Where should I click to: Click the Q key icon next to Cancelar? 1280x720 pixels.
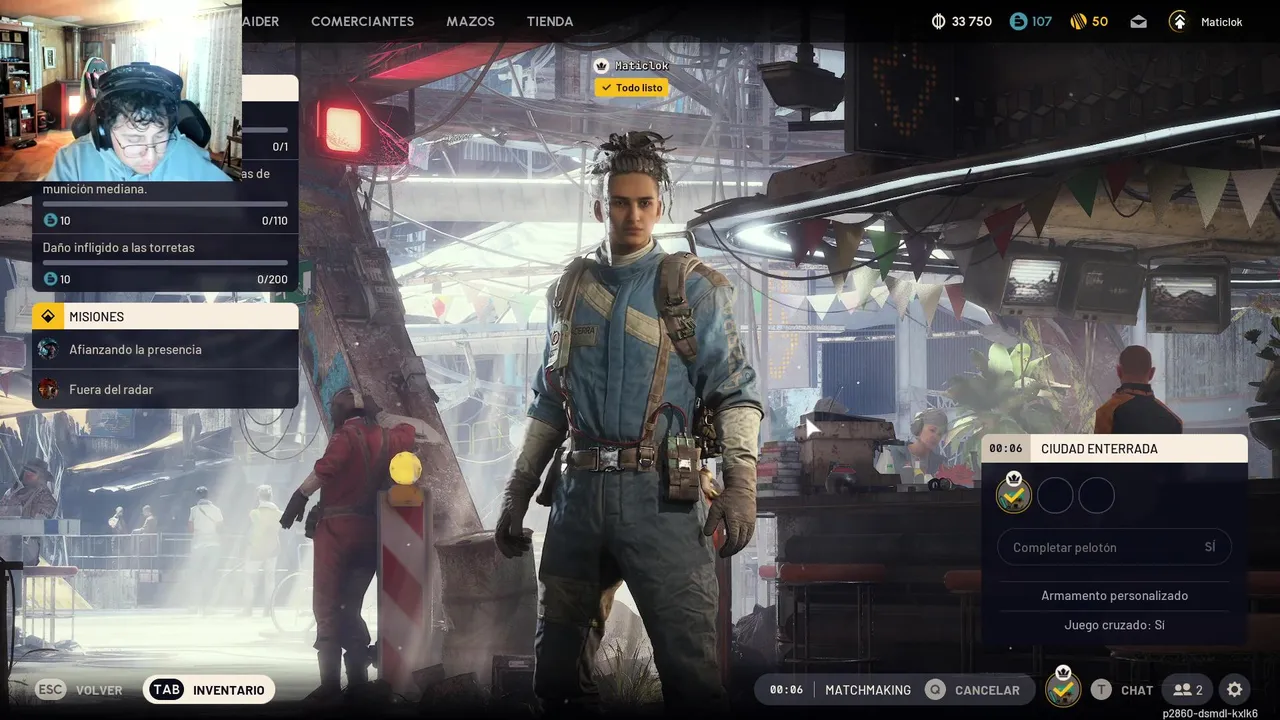(x=935, y=689)
